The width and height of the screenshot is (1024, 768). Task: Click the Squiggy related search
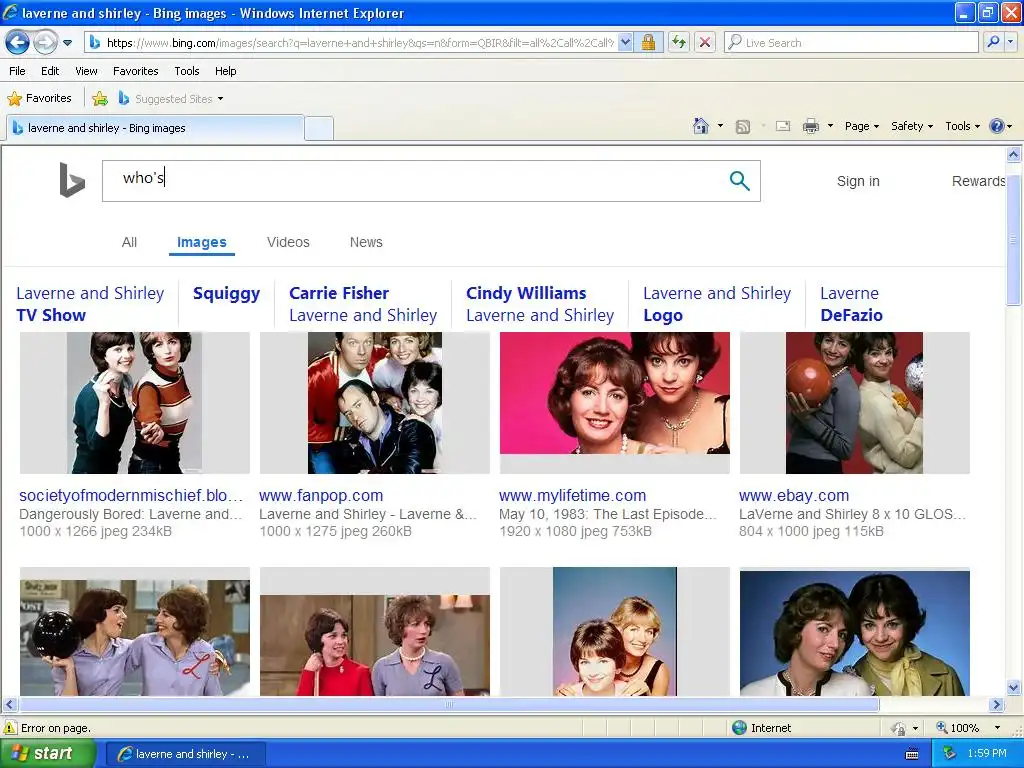tap(226, 294)
